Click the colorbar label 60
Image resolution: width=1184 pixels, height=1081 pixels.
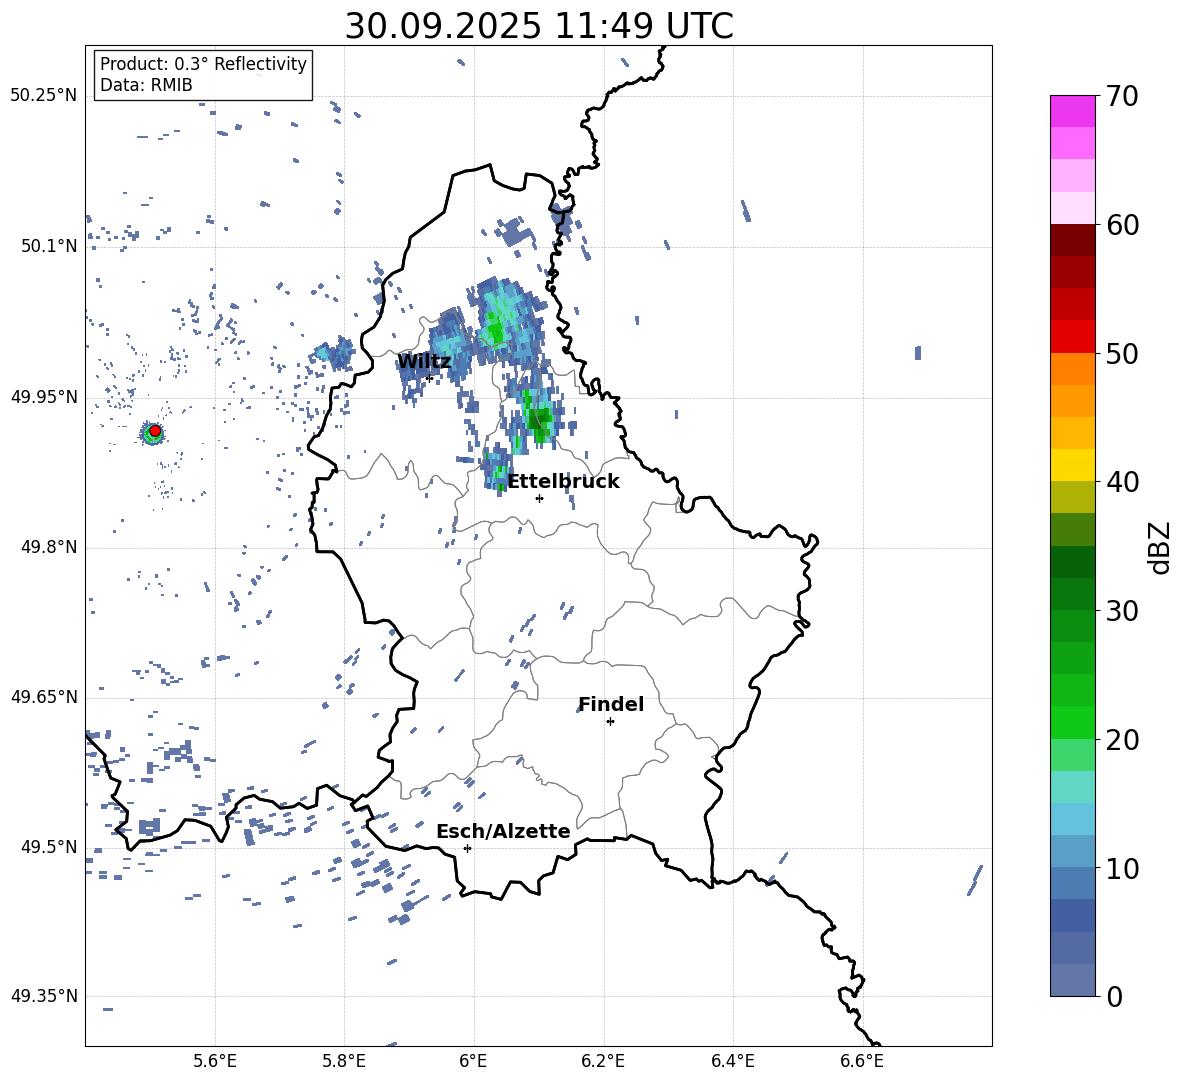tap(1123, 225)
